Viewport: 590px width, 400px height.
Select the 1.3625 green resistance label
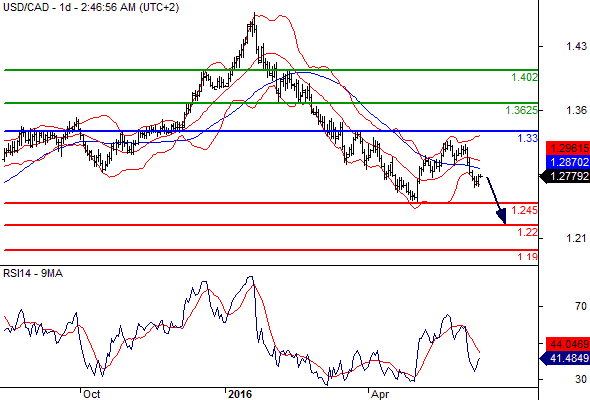pyautogui.click(x=522, y=110)
